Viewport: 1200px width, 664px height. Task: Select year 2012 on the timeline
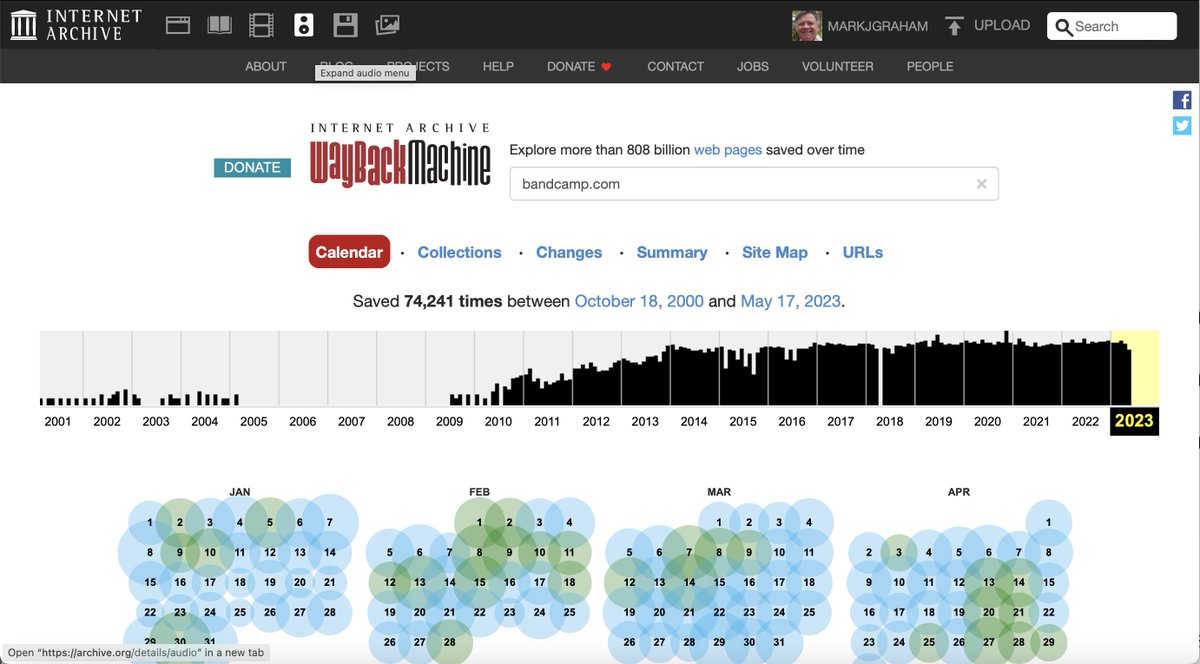596,421
